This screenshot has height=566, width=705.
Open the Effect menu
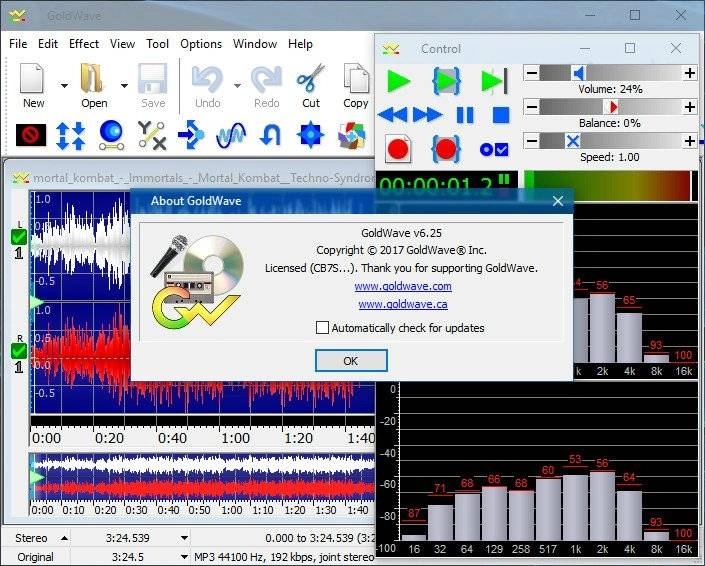[84, 44]
